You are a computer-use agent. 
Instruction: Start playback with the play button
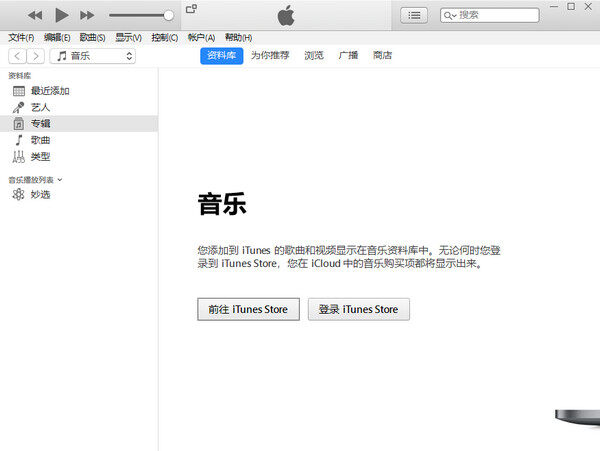click(62, 15)
